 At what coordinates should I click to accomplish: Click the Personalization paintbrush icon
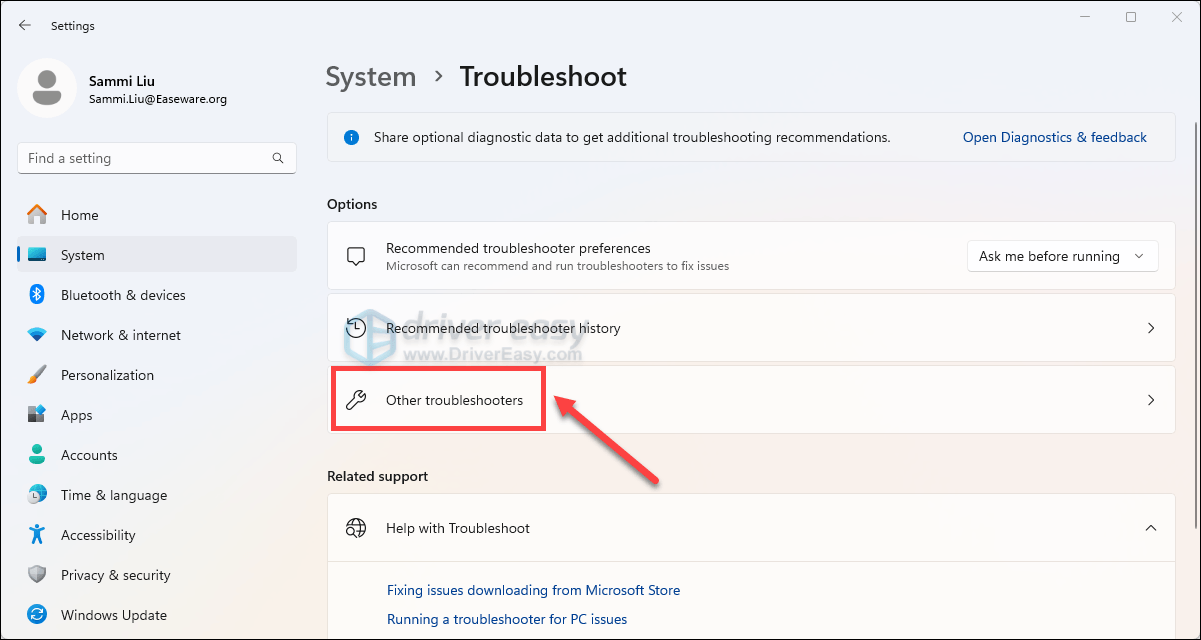click(x=37, y=375)
